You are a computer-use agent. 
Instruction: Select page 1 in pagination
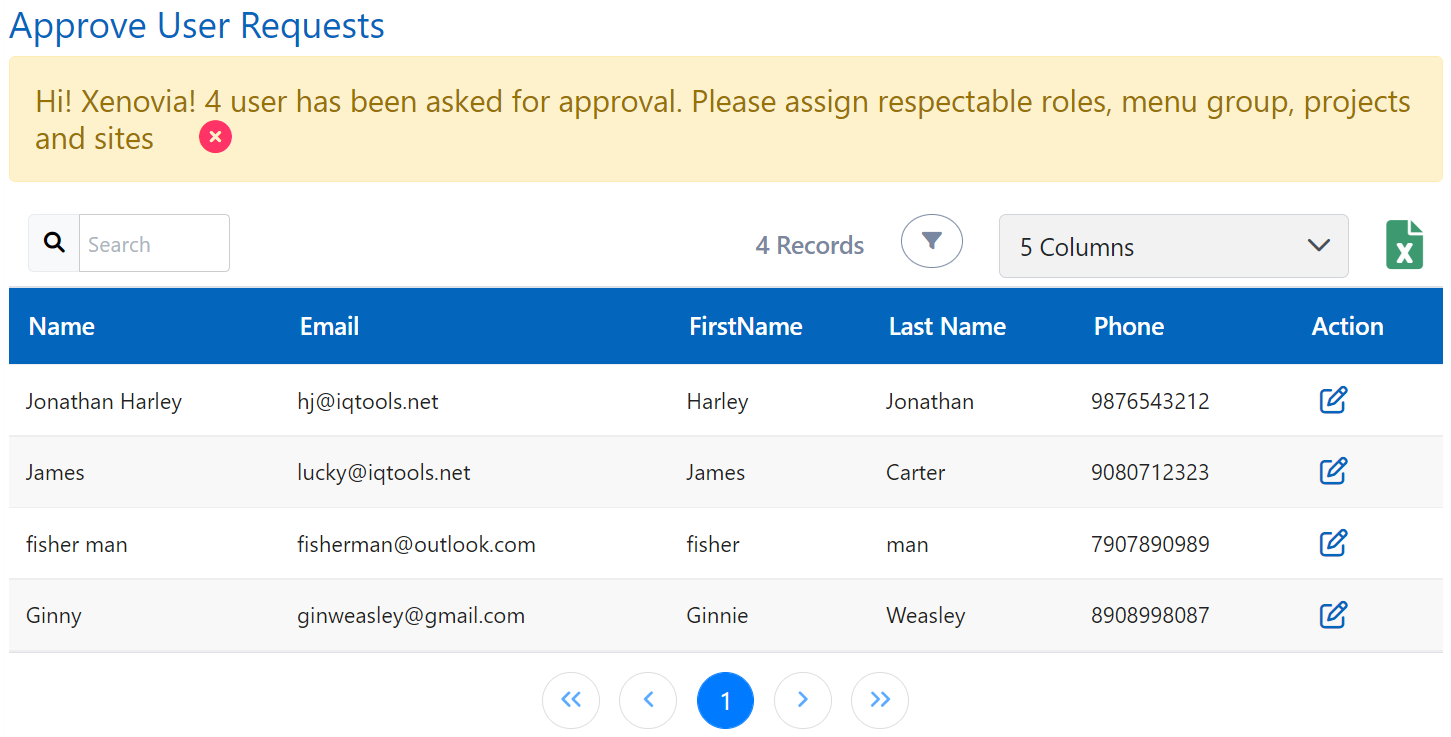(725, 700)
